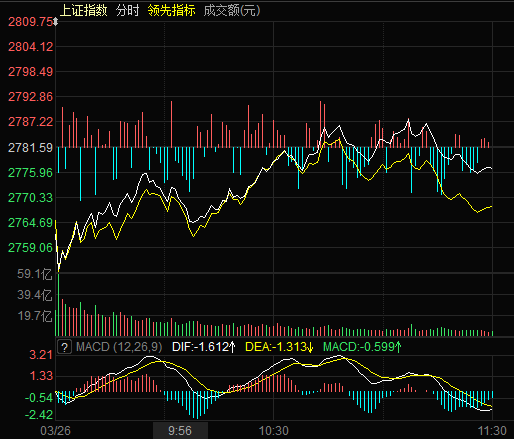514x439 pixels.
Task: Click the DIF up-arrow indicator
Action: click(232, 347)
